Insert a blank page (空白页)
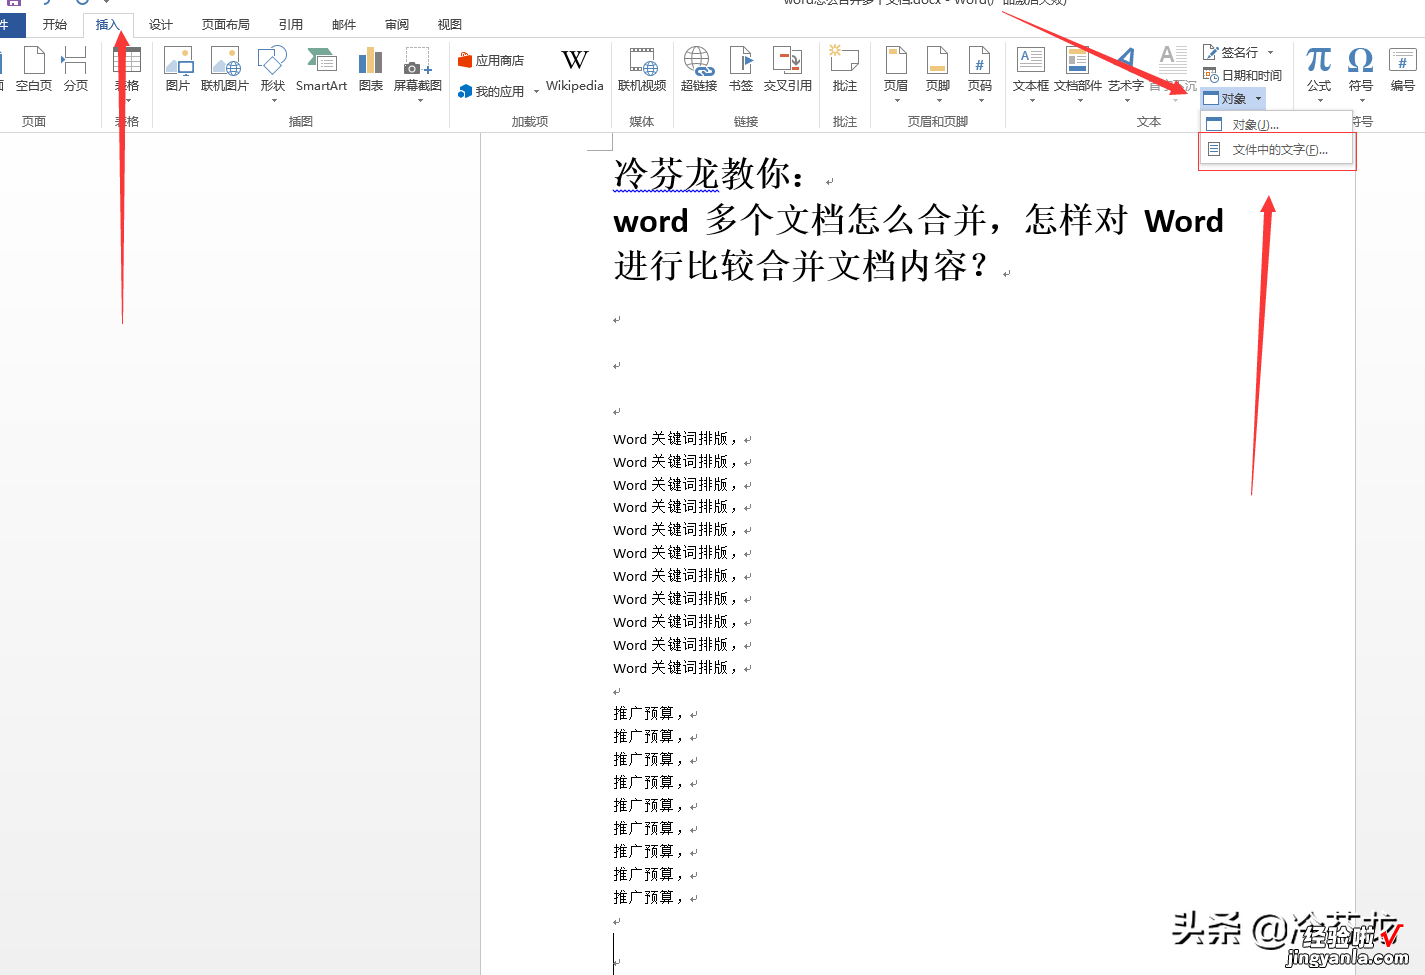Image resolution: width=1425 pixels, height=975 pixels. (34, 69)
